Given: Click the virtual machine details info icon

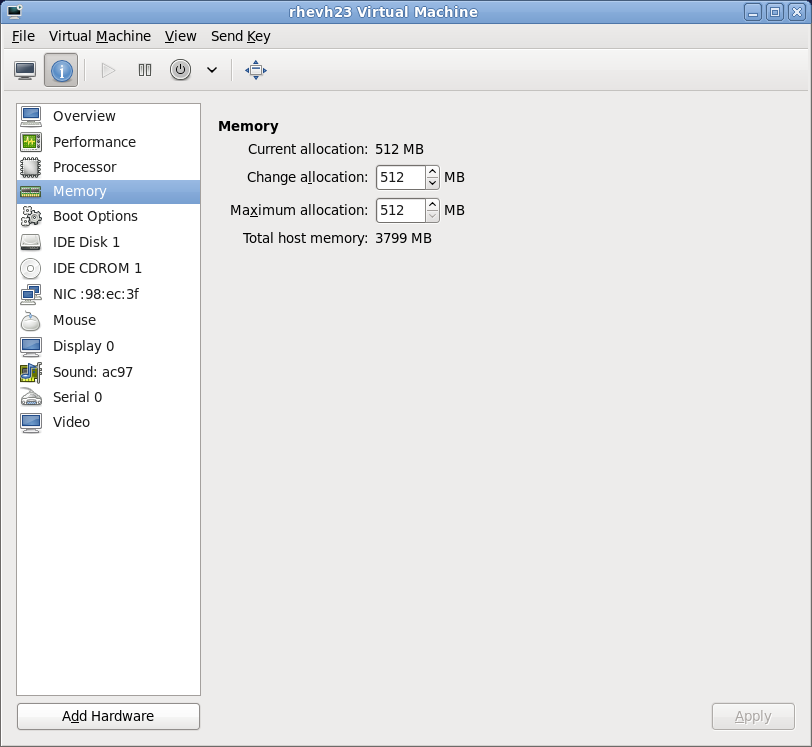Looking at the screenshot, I should (60, 70).
